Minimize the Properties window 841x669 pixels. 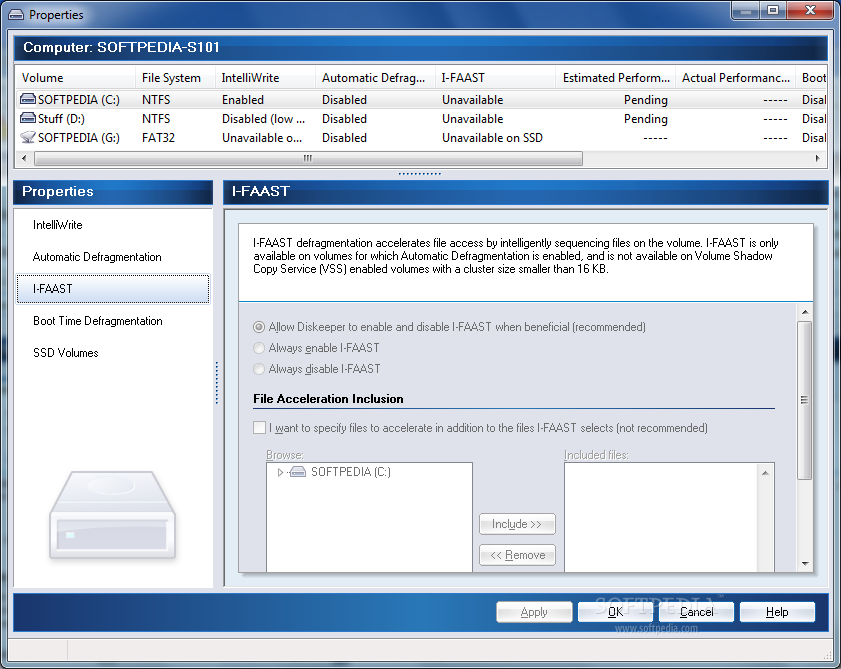[746, 11]
